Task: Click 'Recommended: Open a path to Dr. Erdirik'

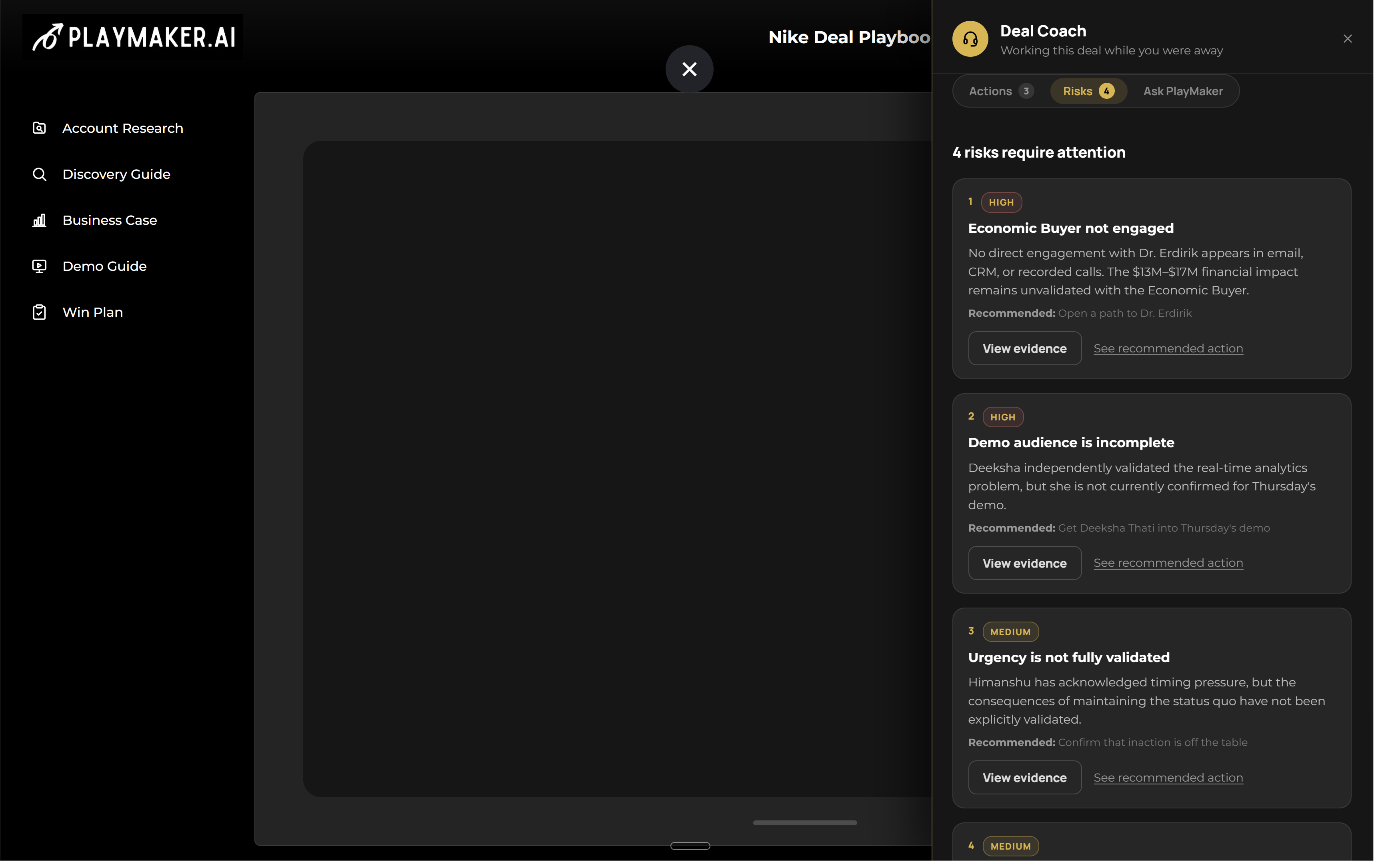Action: coord(1080,313)
